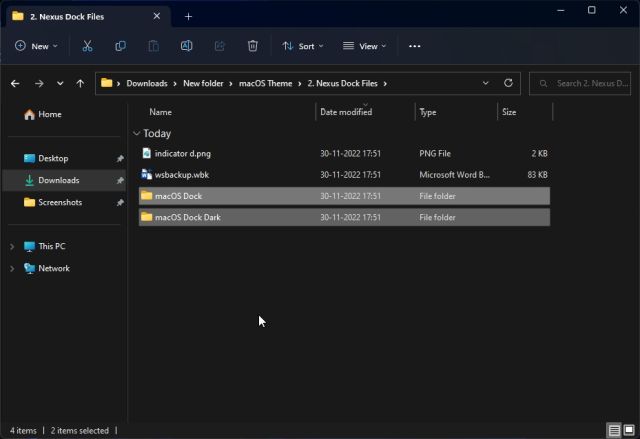Click the Copy icon in toolbar
The width and height of the screenshot is (640, 439).
coord(120,46)
